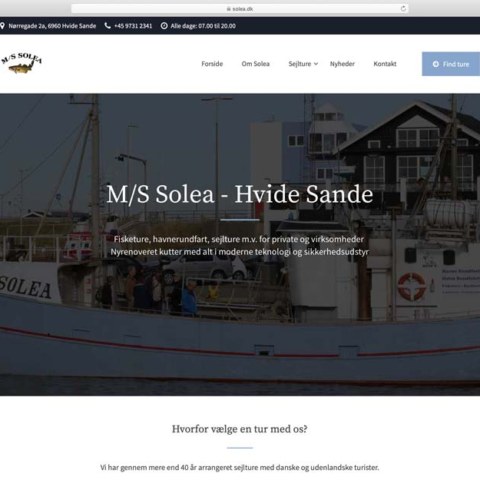Go to the Nyheder page
The width and height of the screenshot is (480, 480).
coord(342,64)
